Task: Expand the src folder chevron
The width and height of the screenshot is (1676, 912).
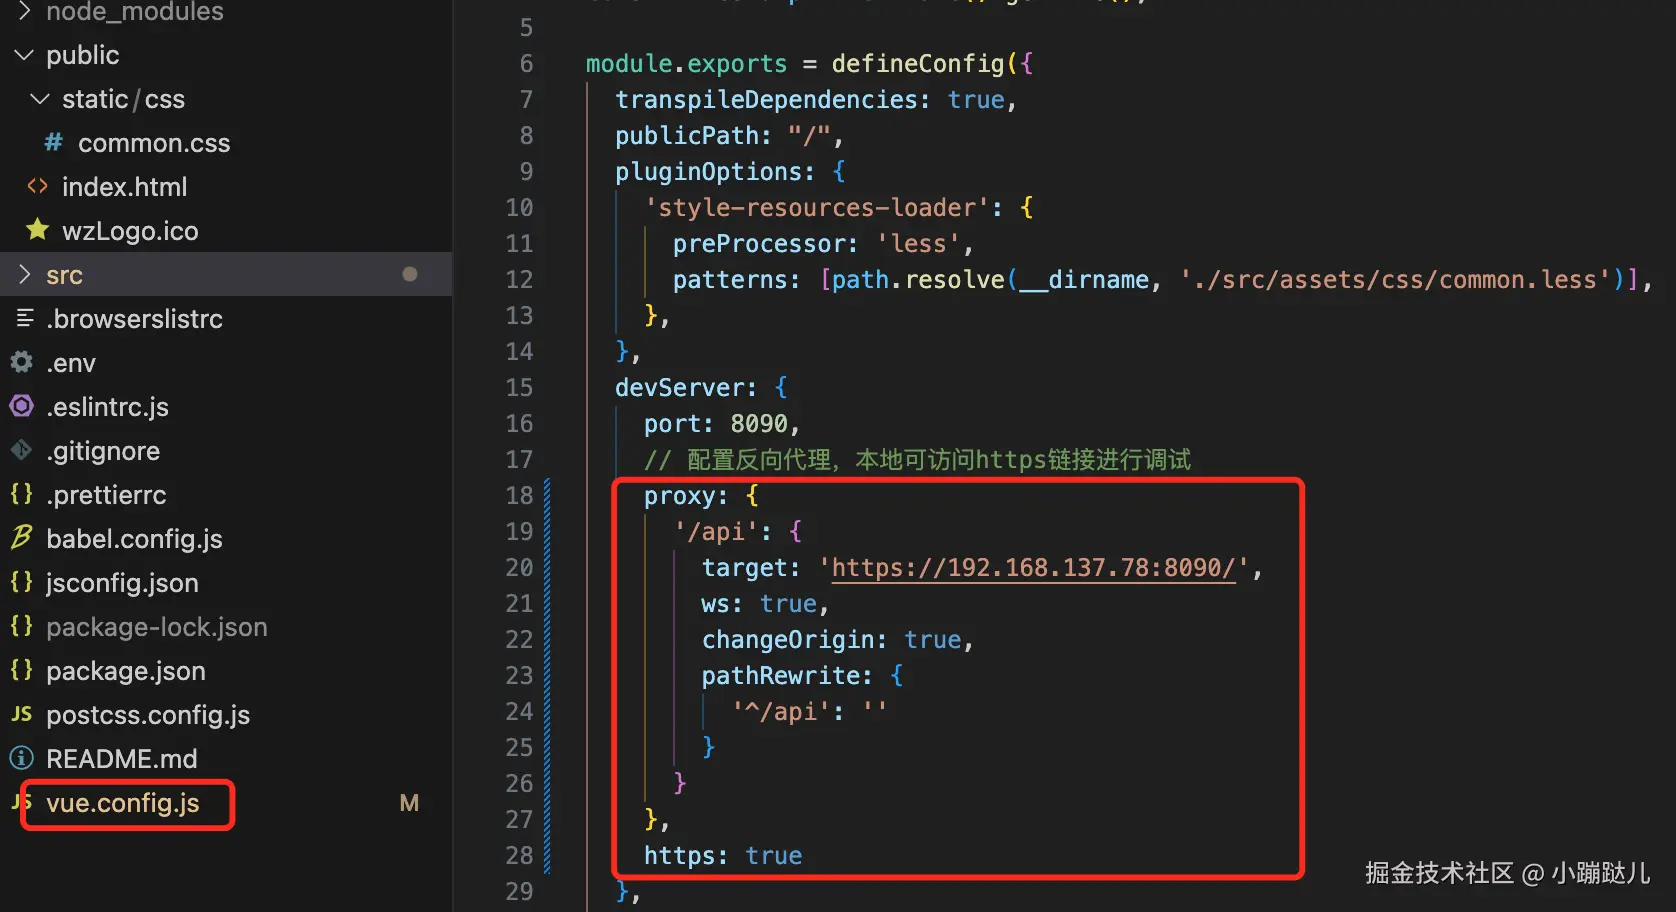Action: coord(25,274)
